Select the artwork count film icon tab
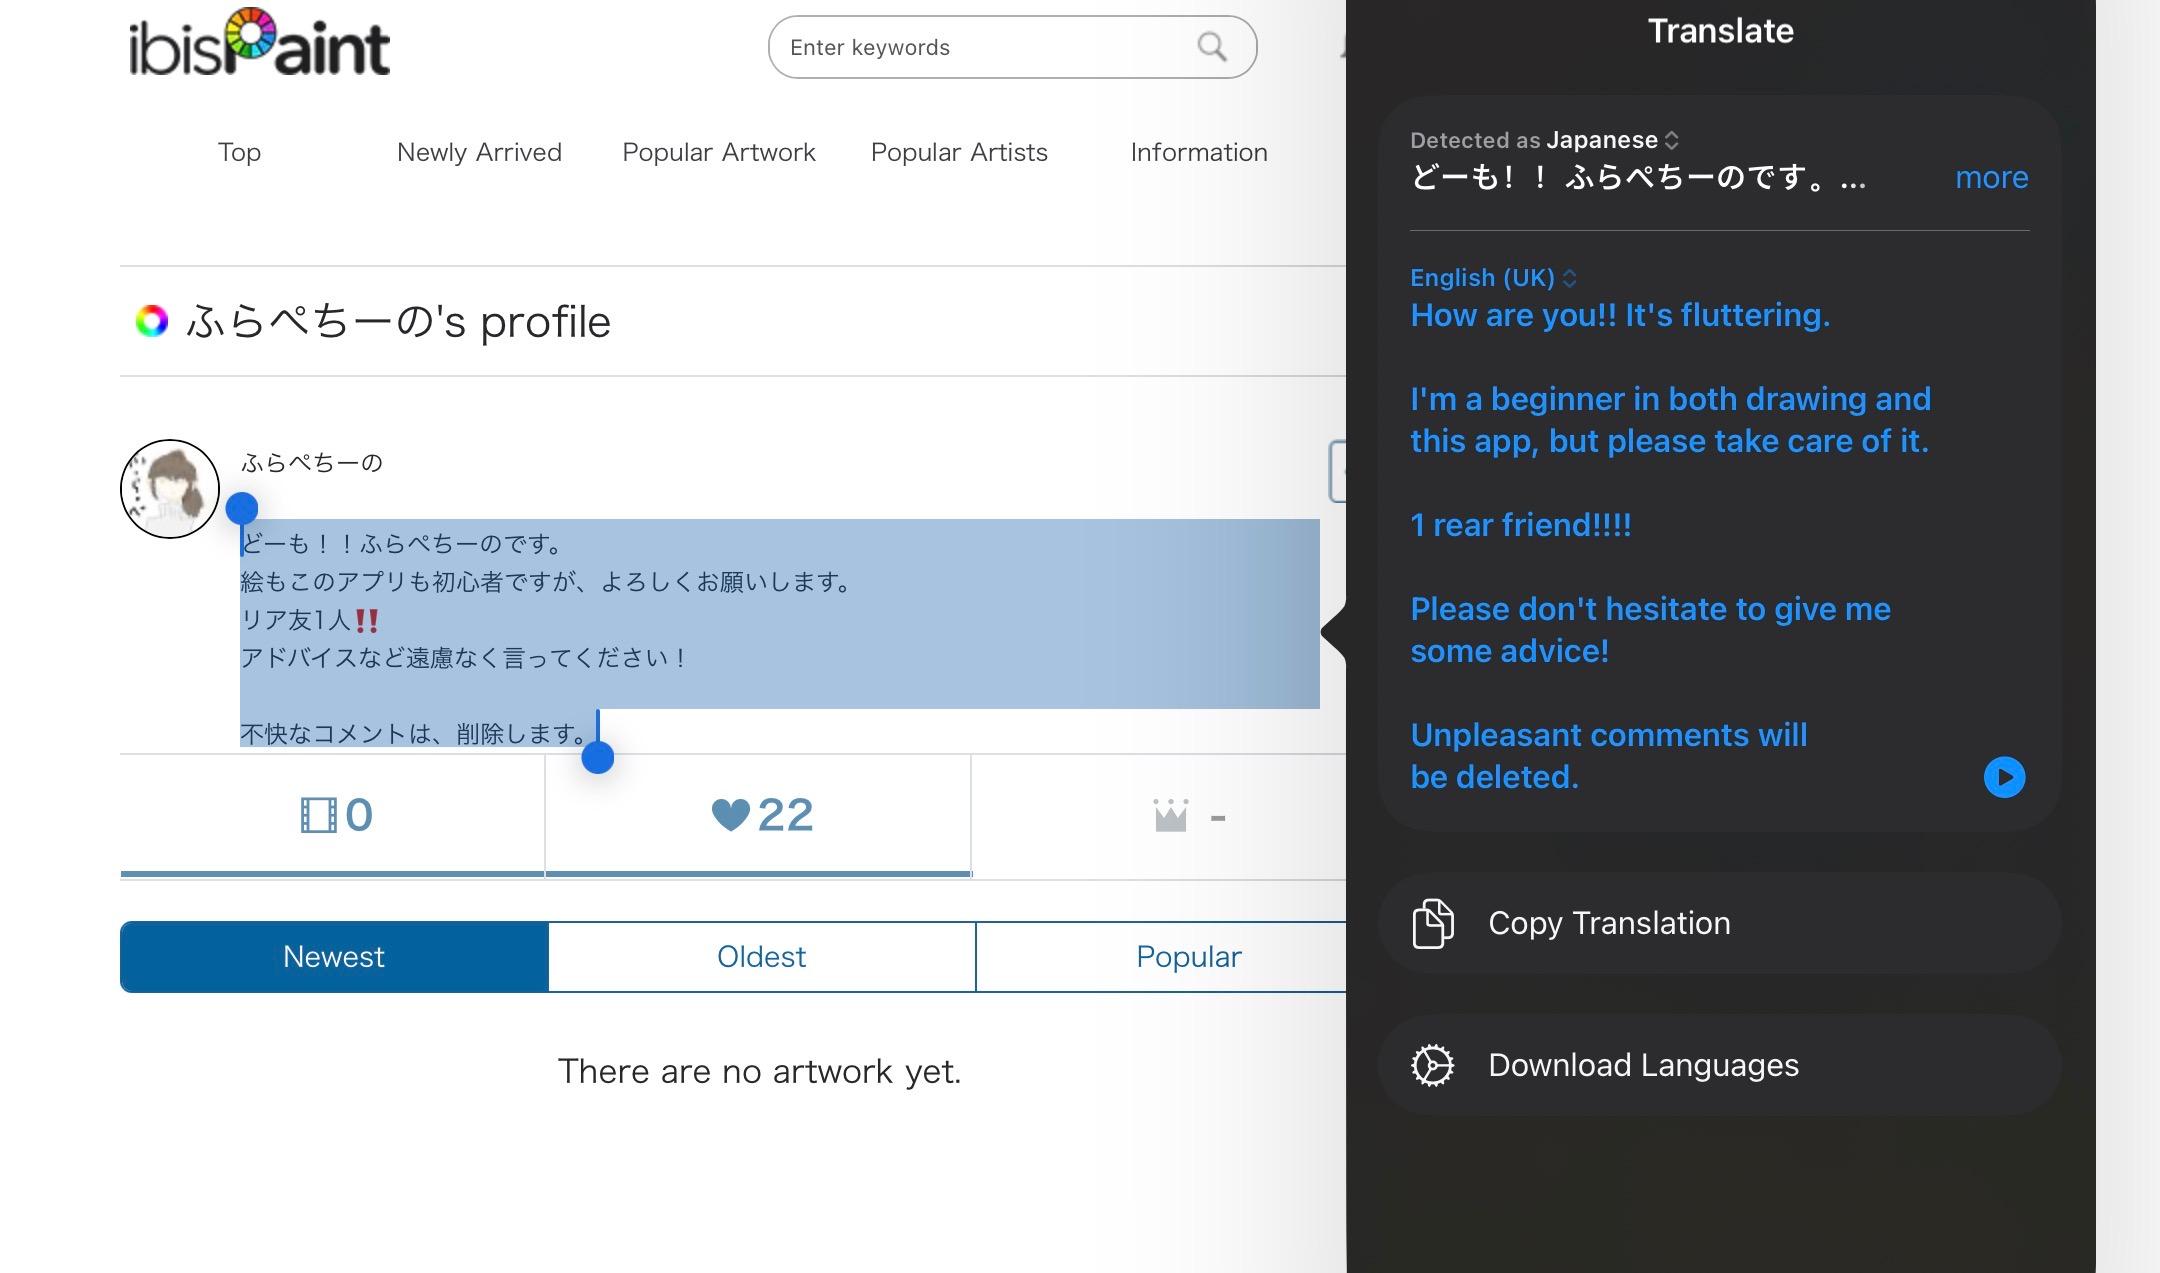Image resolution: width=2160 pixels, height=1273 pixels. (332, 816)
